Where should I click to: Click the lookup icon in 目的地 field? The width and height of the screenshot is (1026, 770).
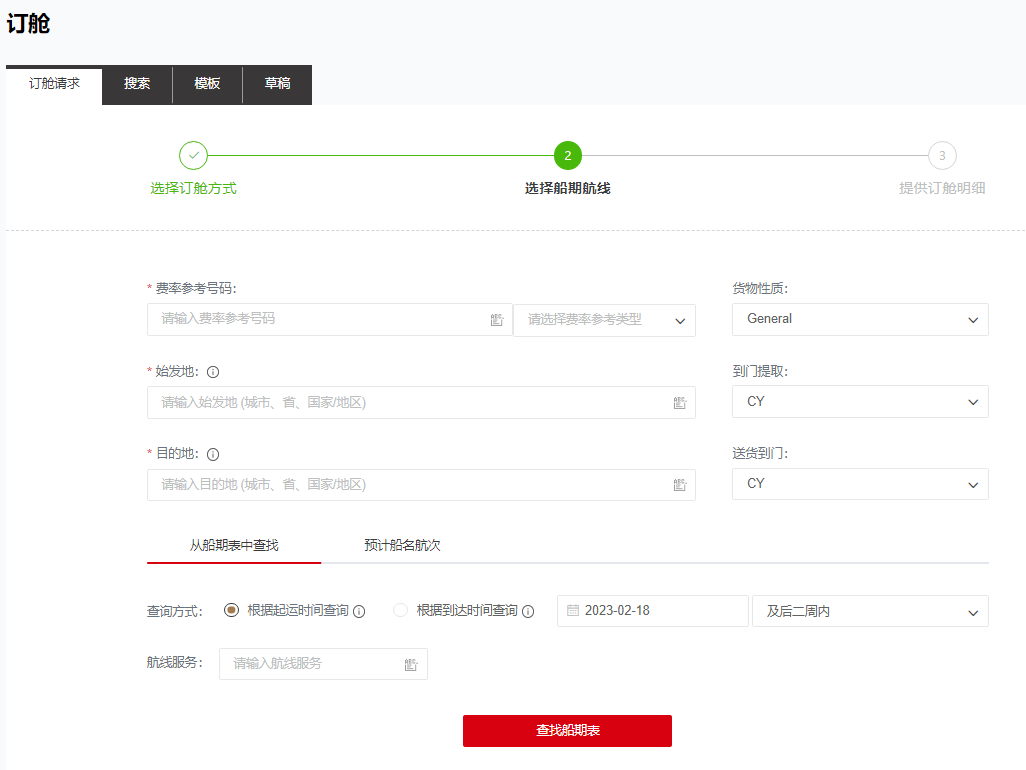coord(680,485)
